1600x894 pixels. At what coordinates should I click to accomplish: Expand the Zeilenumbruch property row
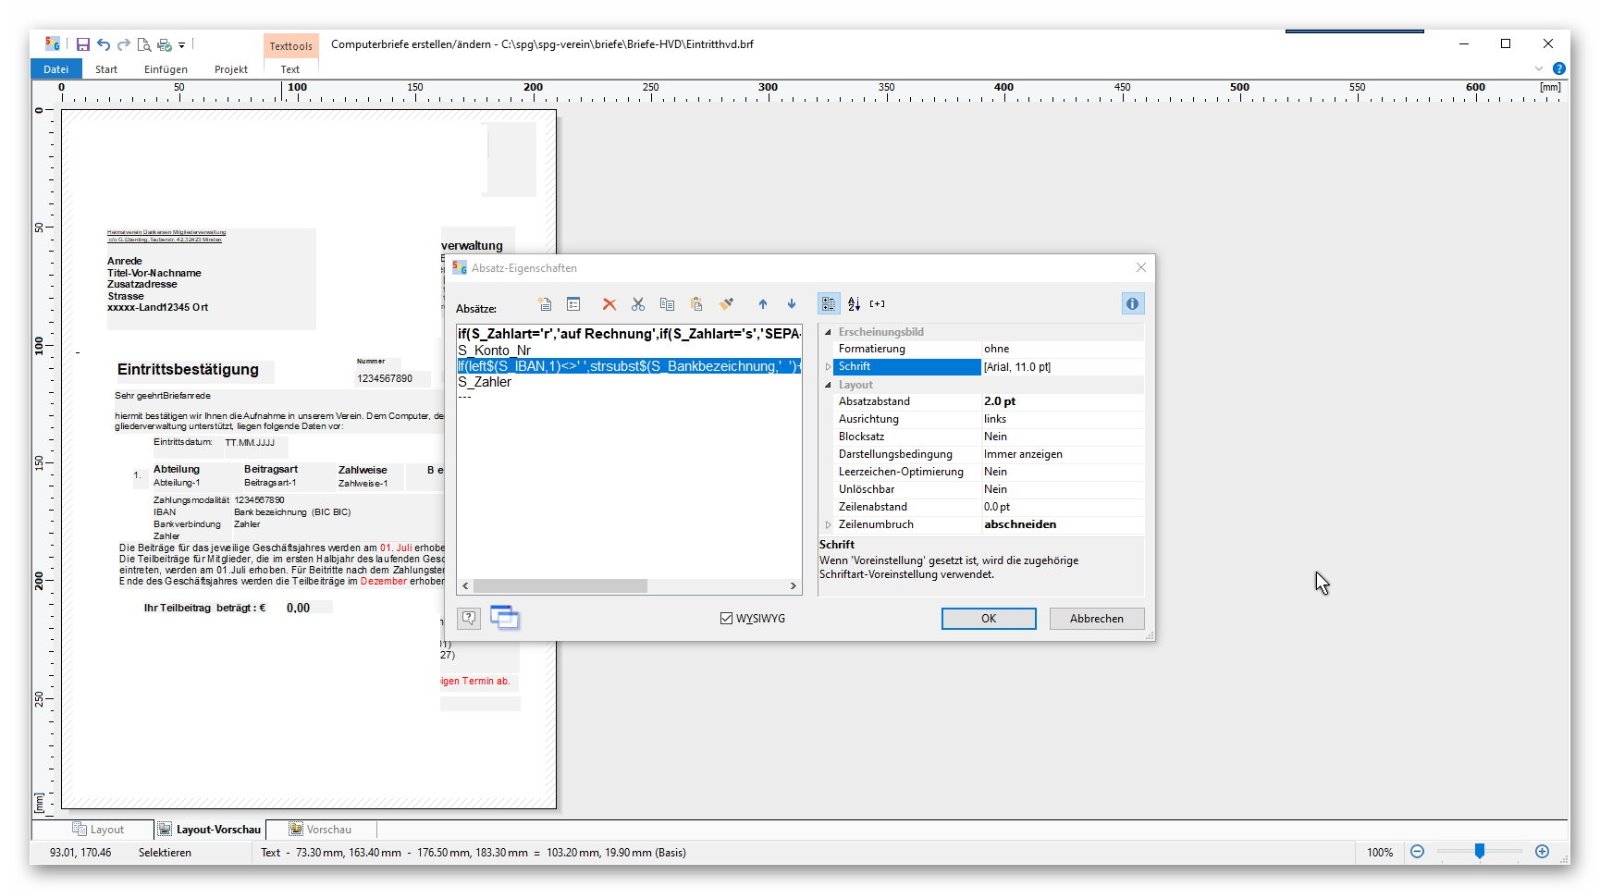click(828, 525)
